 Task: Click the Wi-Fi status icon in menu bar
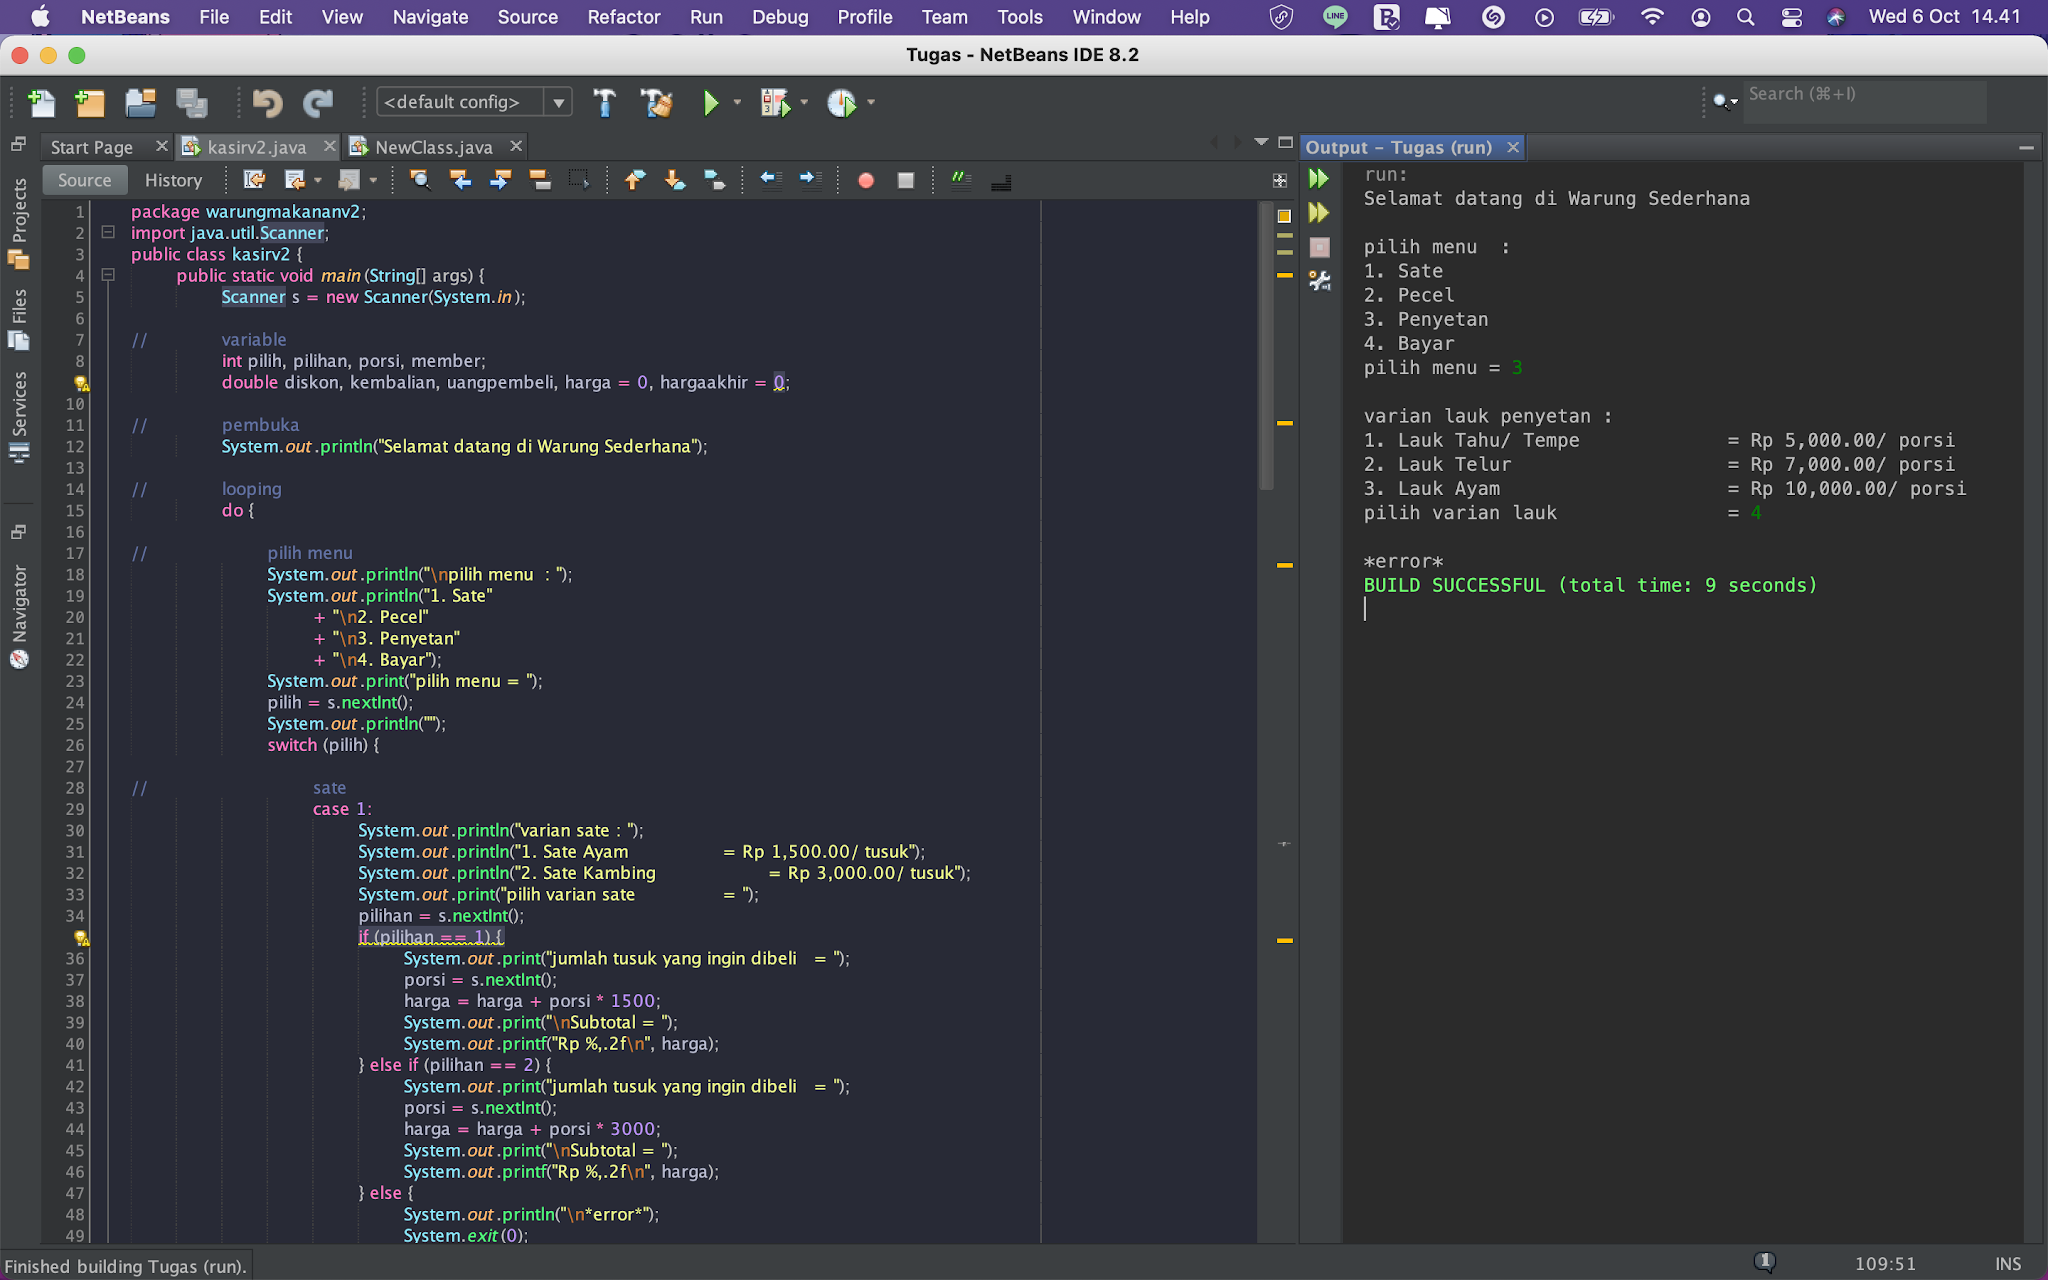[x=1652, y=17]
